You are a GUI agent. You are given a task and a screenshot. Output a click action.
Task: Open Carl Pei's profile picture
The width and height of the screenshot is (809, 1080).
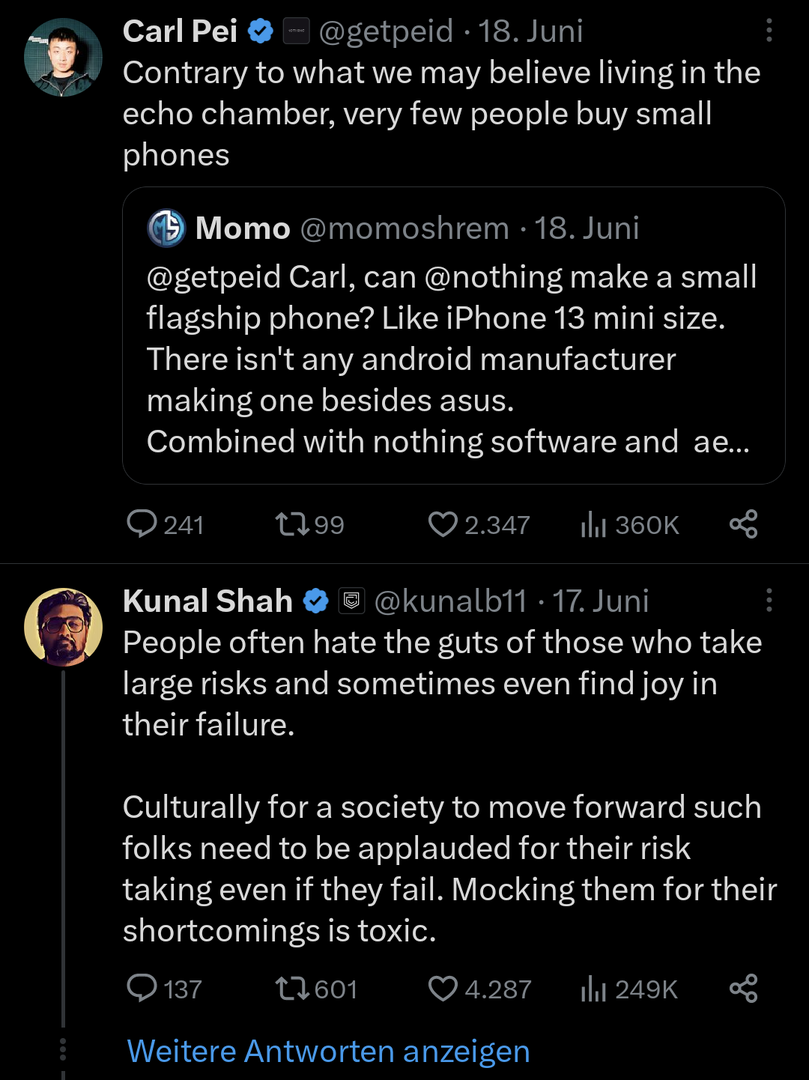[63, 57]
